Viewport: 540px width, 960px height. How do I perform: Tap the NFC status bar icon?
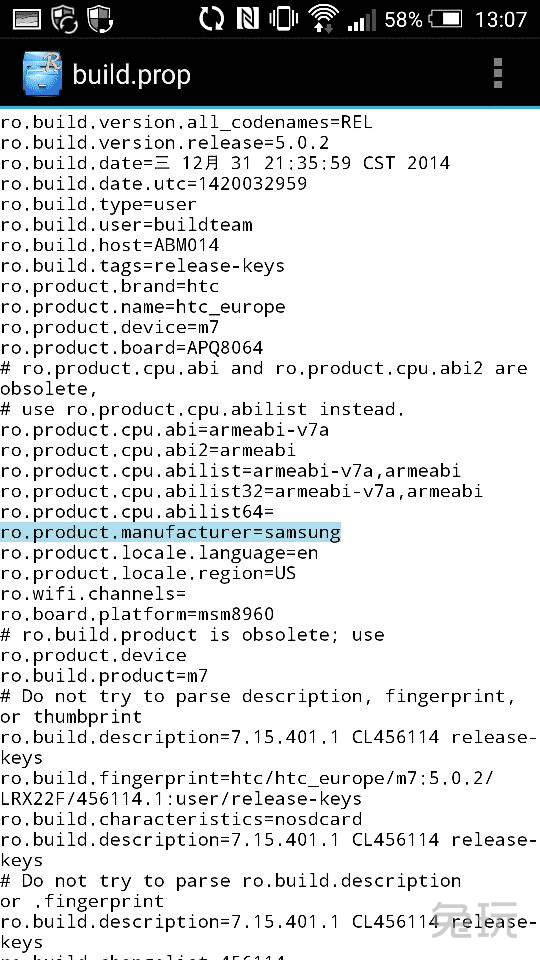pos(249,19)
